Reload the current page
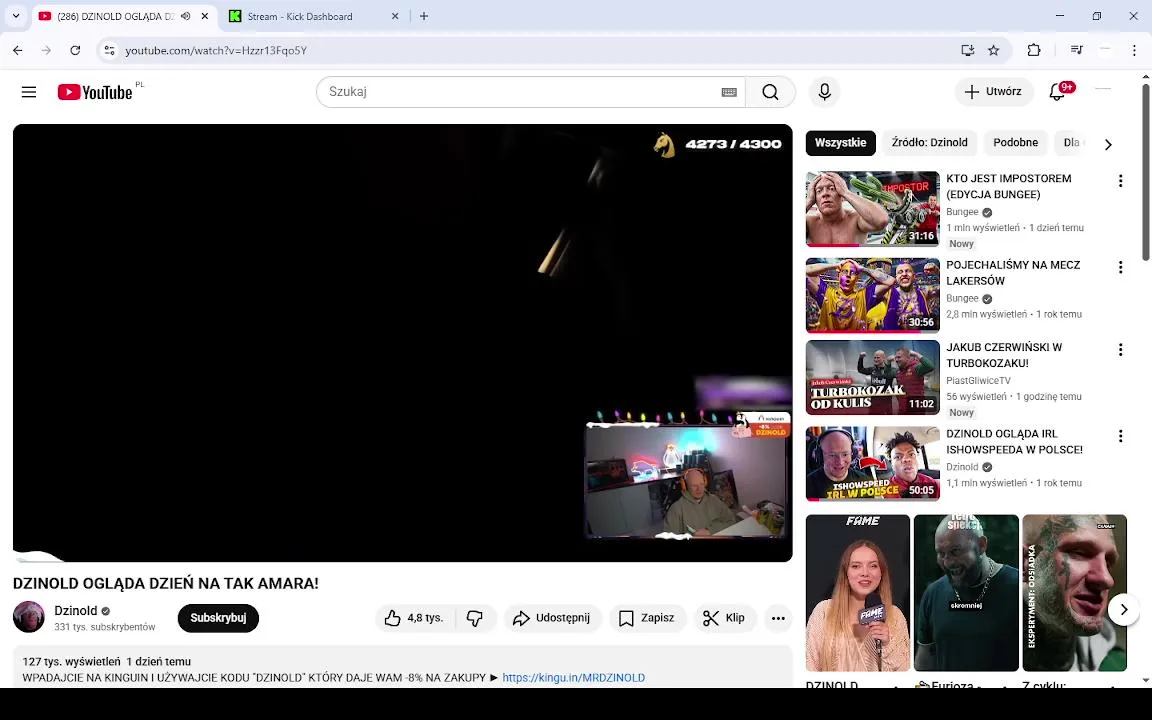Screen dimensions: 1152x720 tap(75, 50)
